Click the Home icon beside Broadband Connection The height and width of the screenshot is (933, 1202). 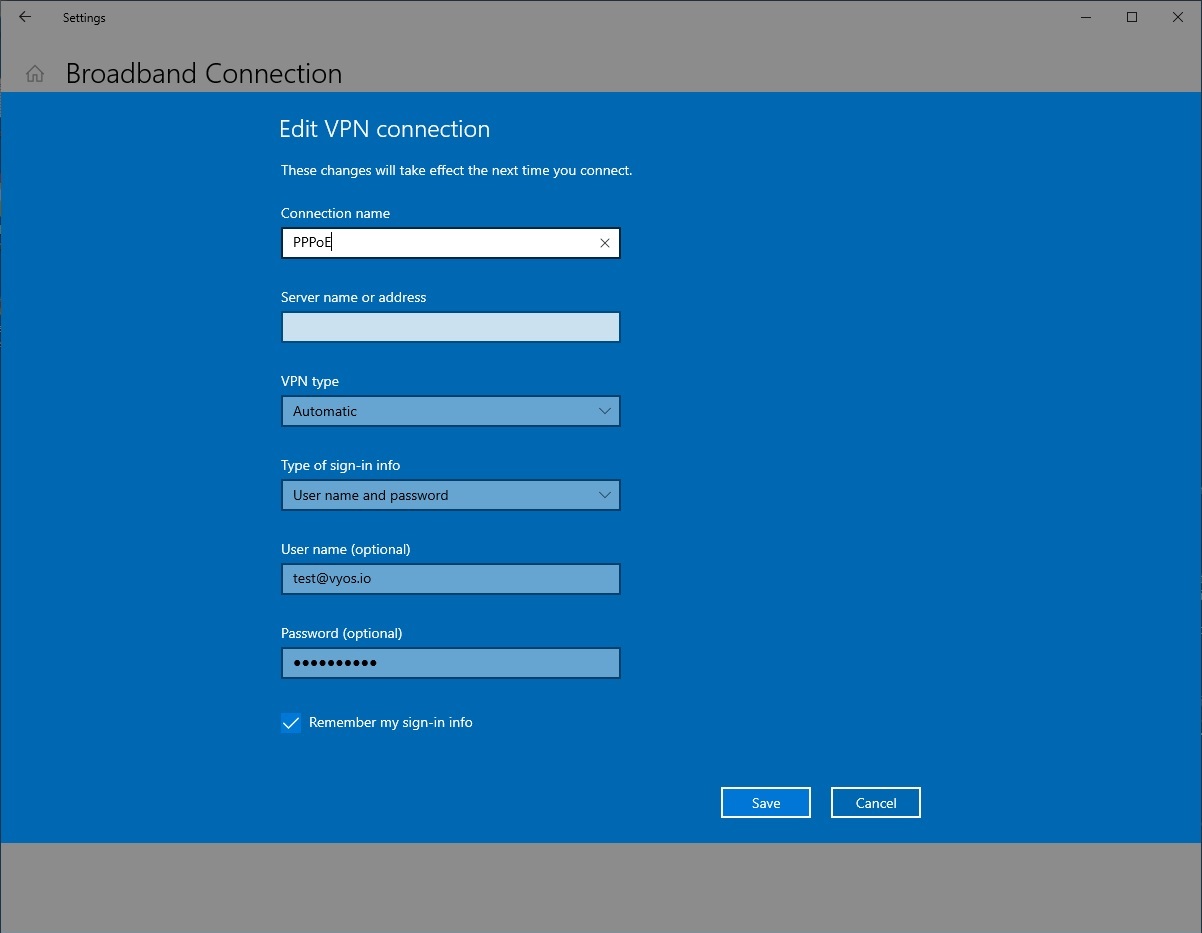click(x=35, y=74)
